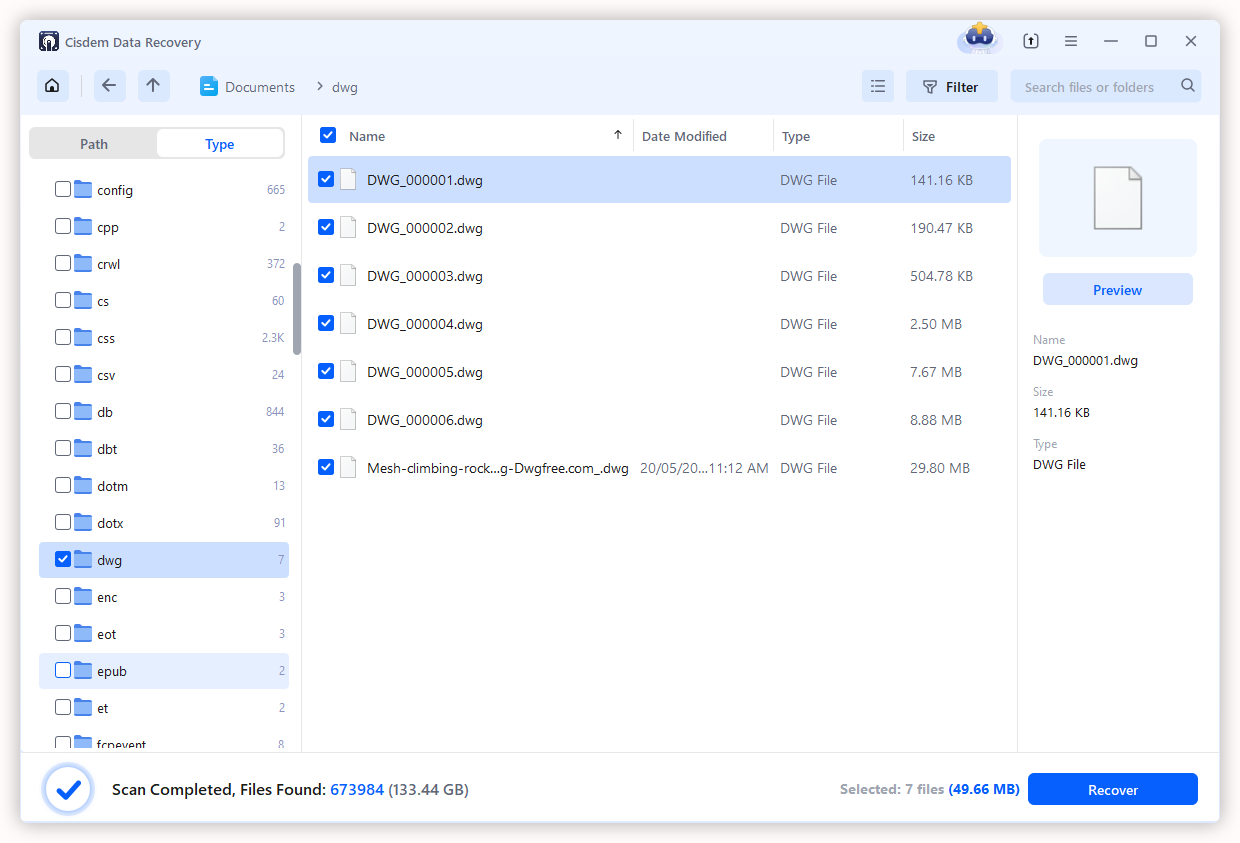
Task: Toggle the select-all checkbox in Name header
Action: tap(328, 134)
